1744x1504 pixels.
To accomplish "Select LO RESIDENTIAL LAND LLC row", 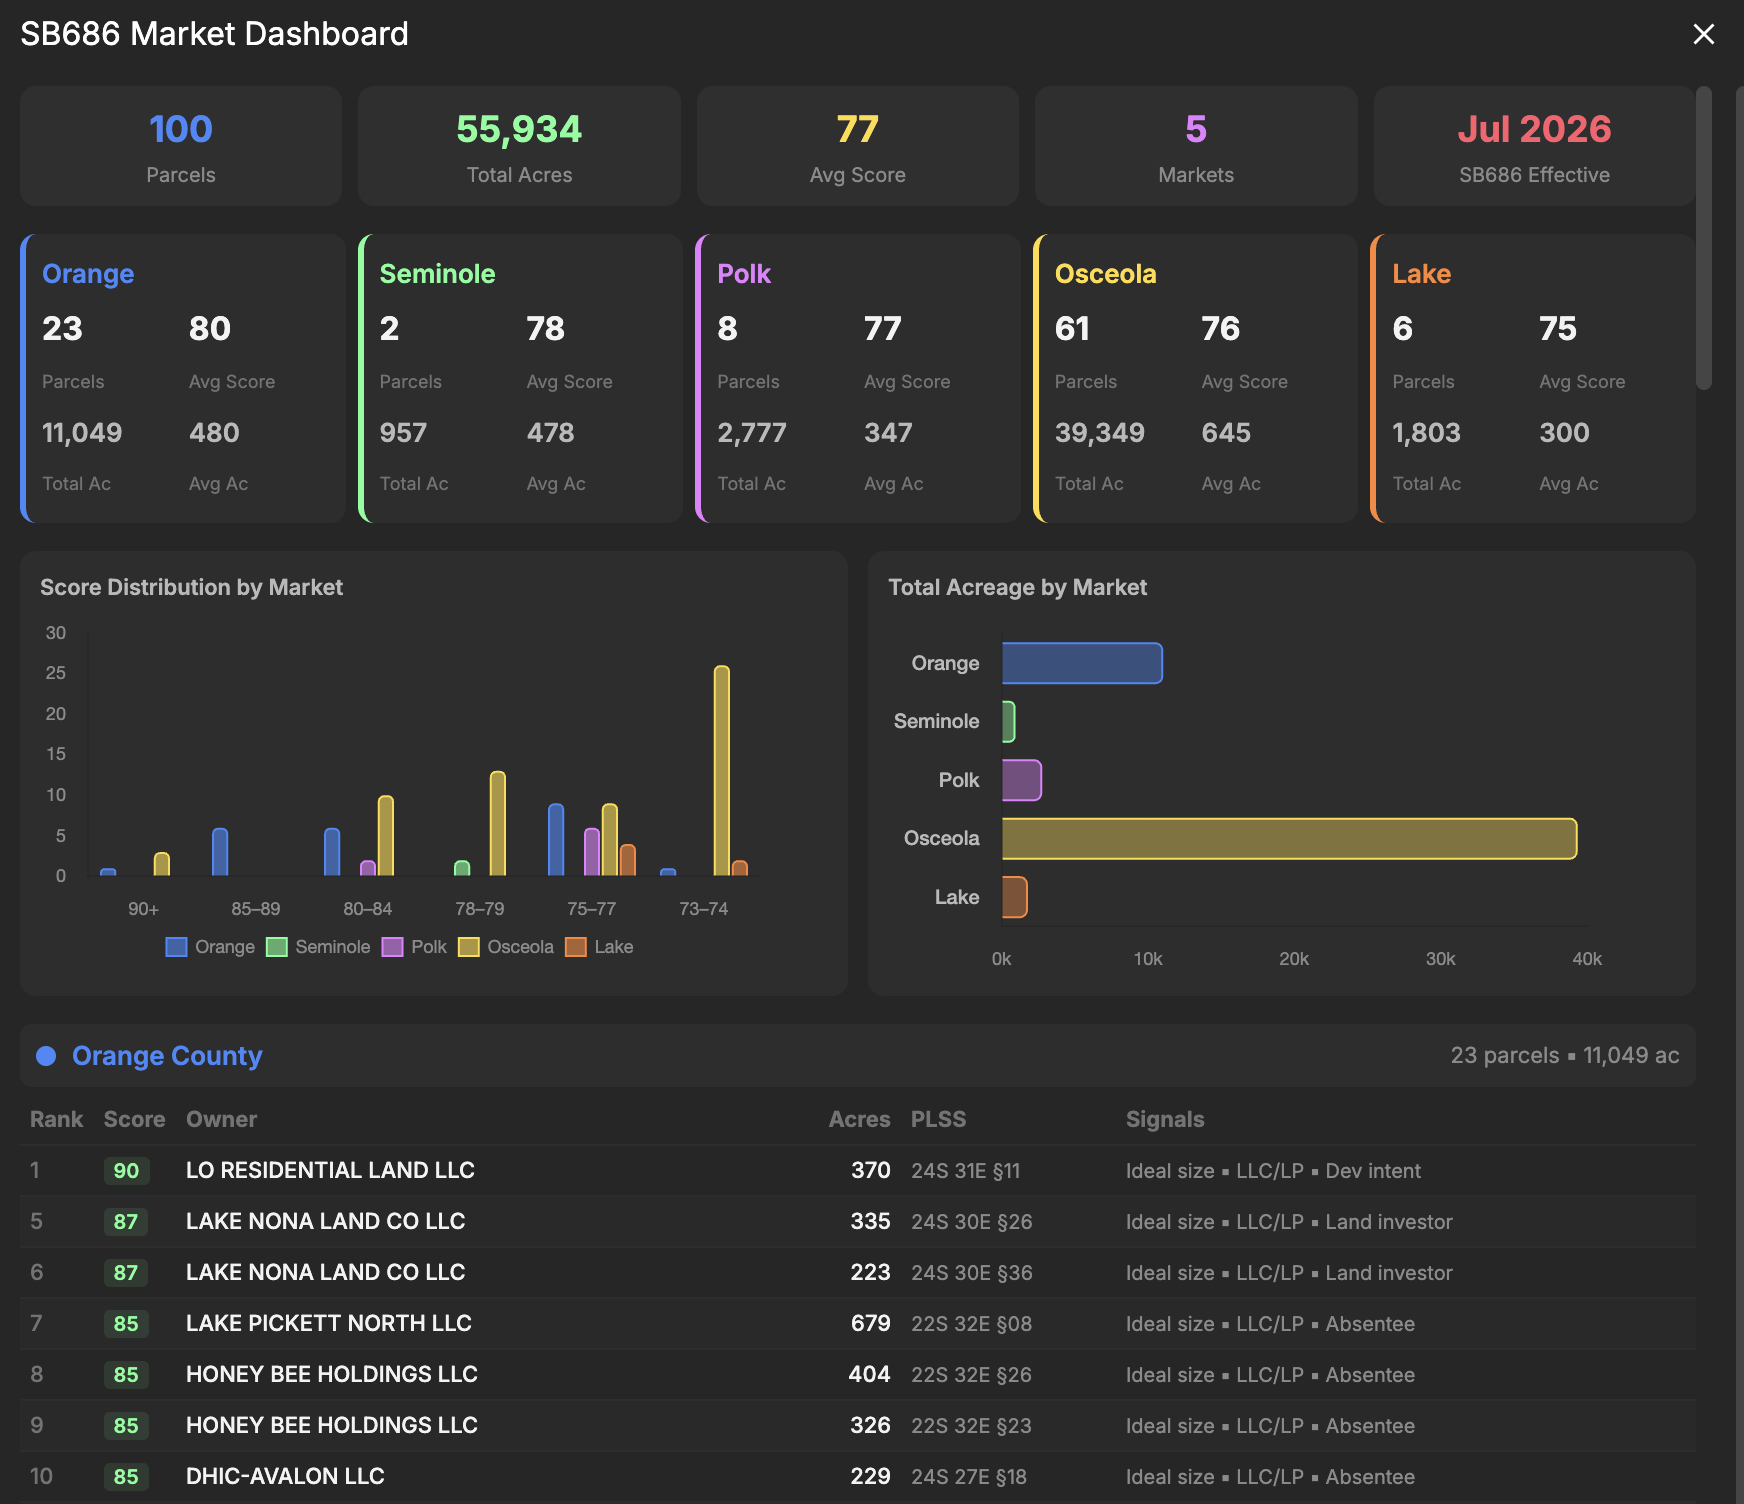I will 858,1170.
